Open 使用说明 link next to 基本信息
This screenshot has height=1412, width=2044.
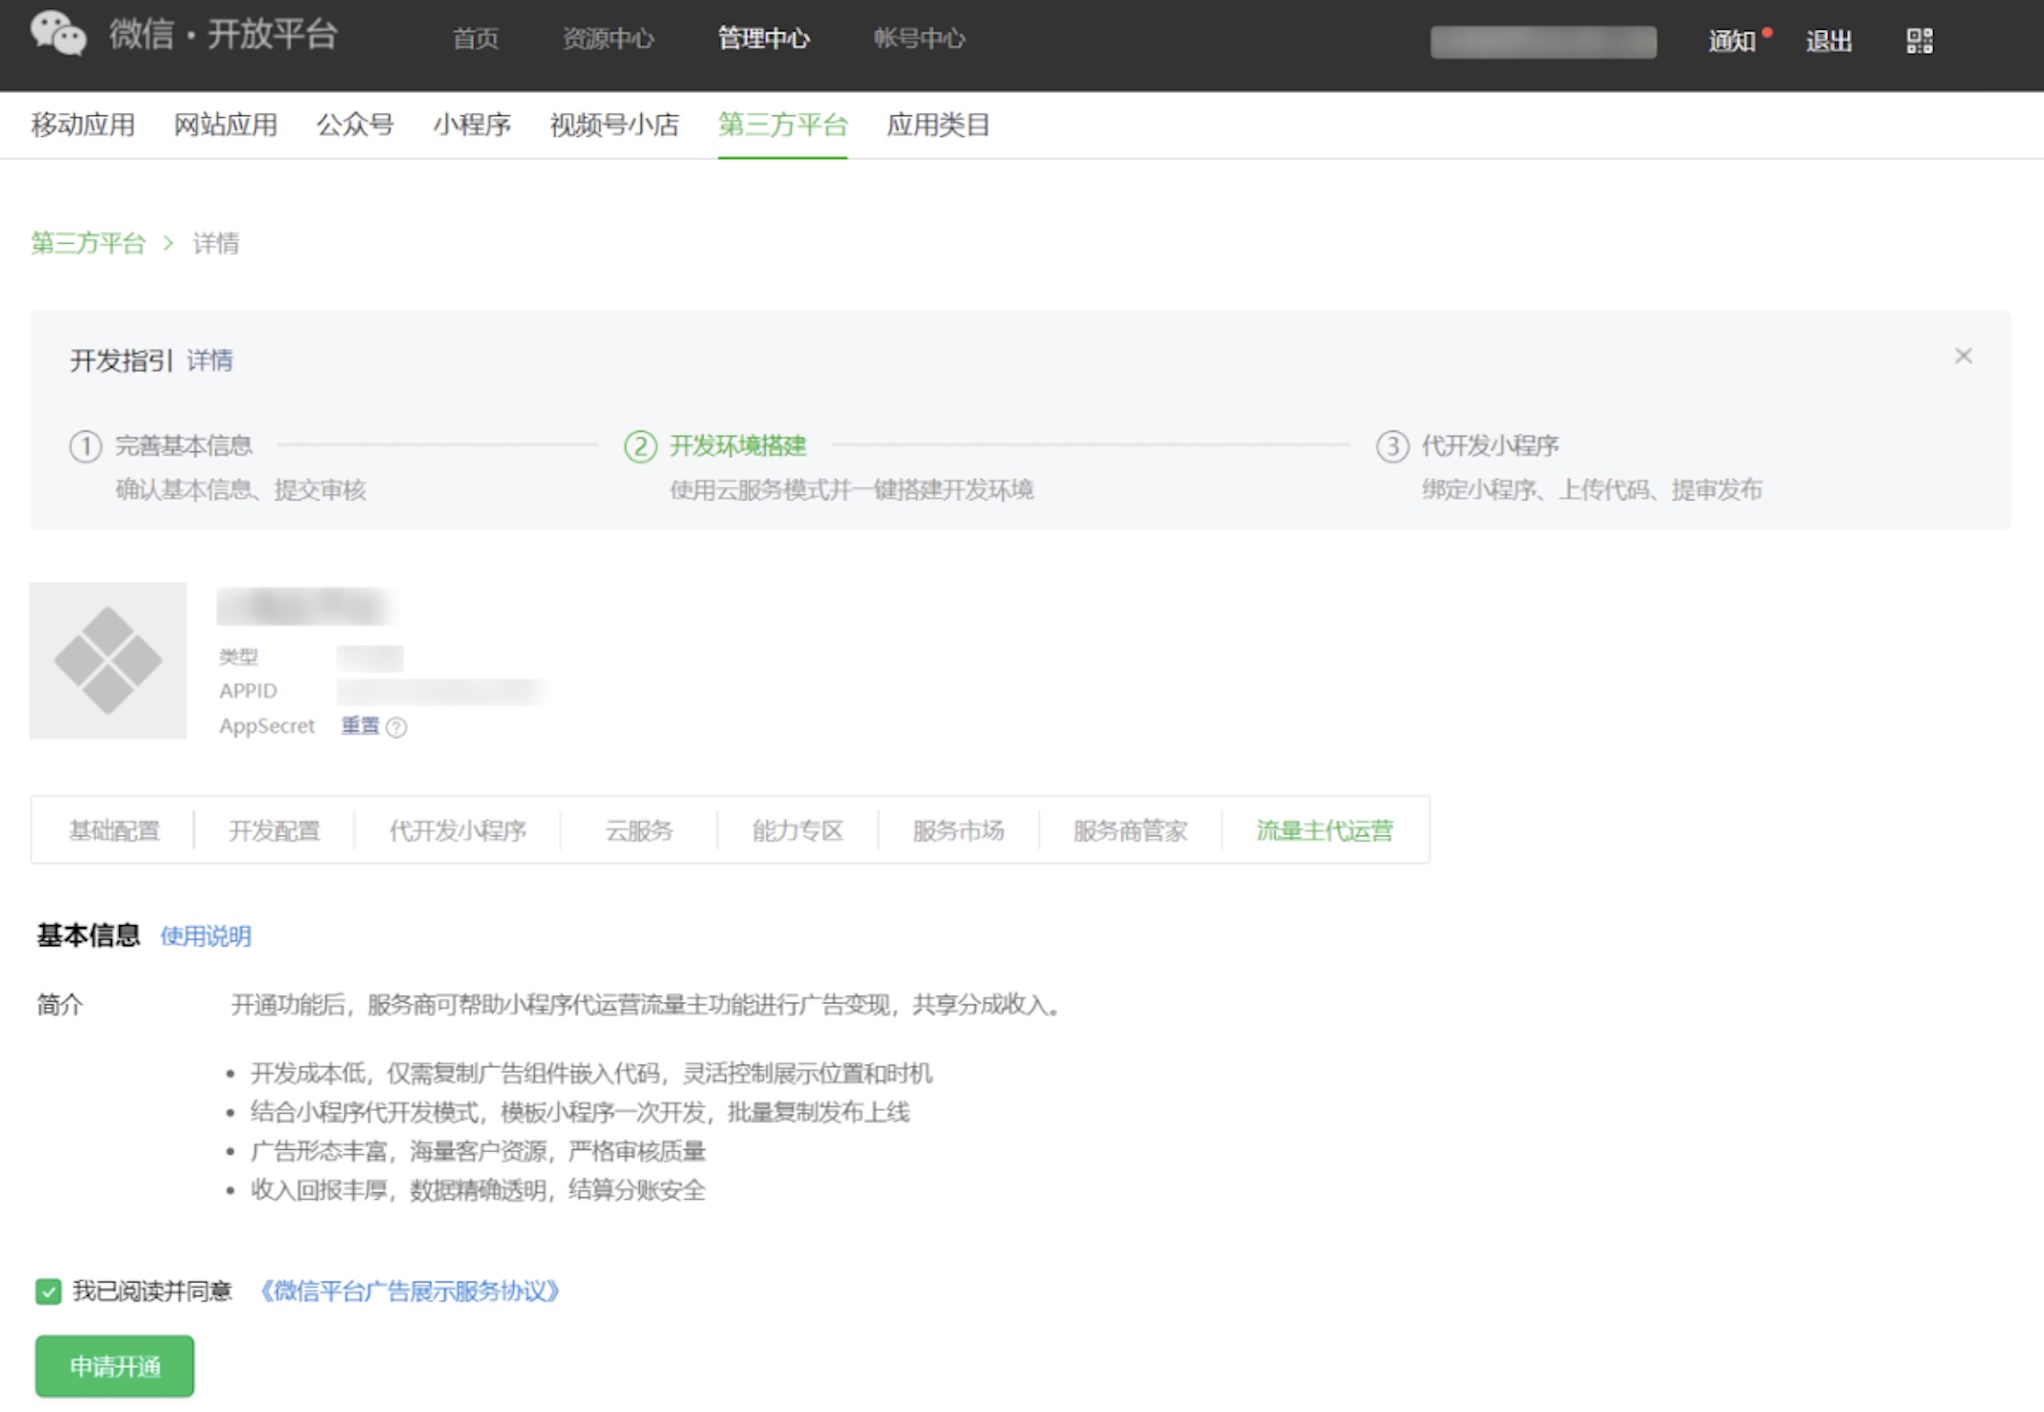(x=206, y=936)
